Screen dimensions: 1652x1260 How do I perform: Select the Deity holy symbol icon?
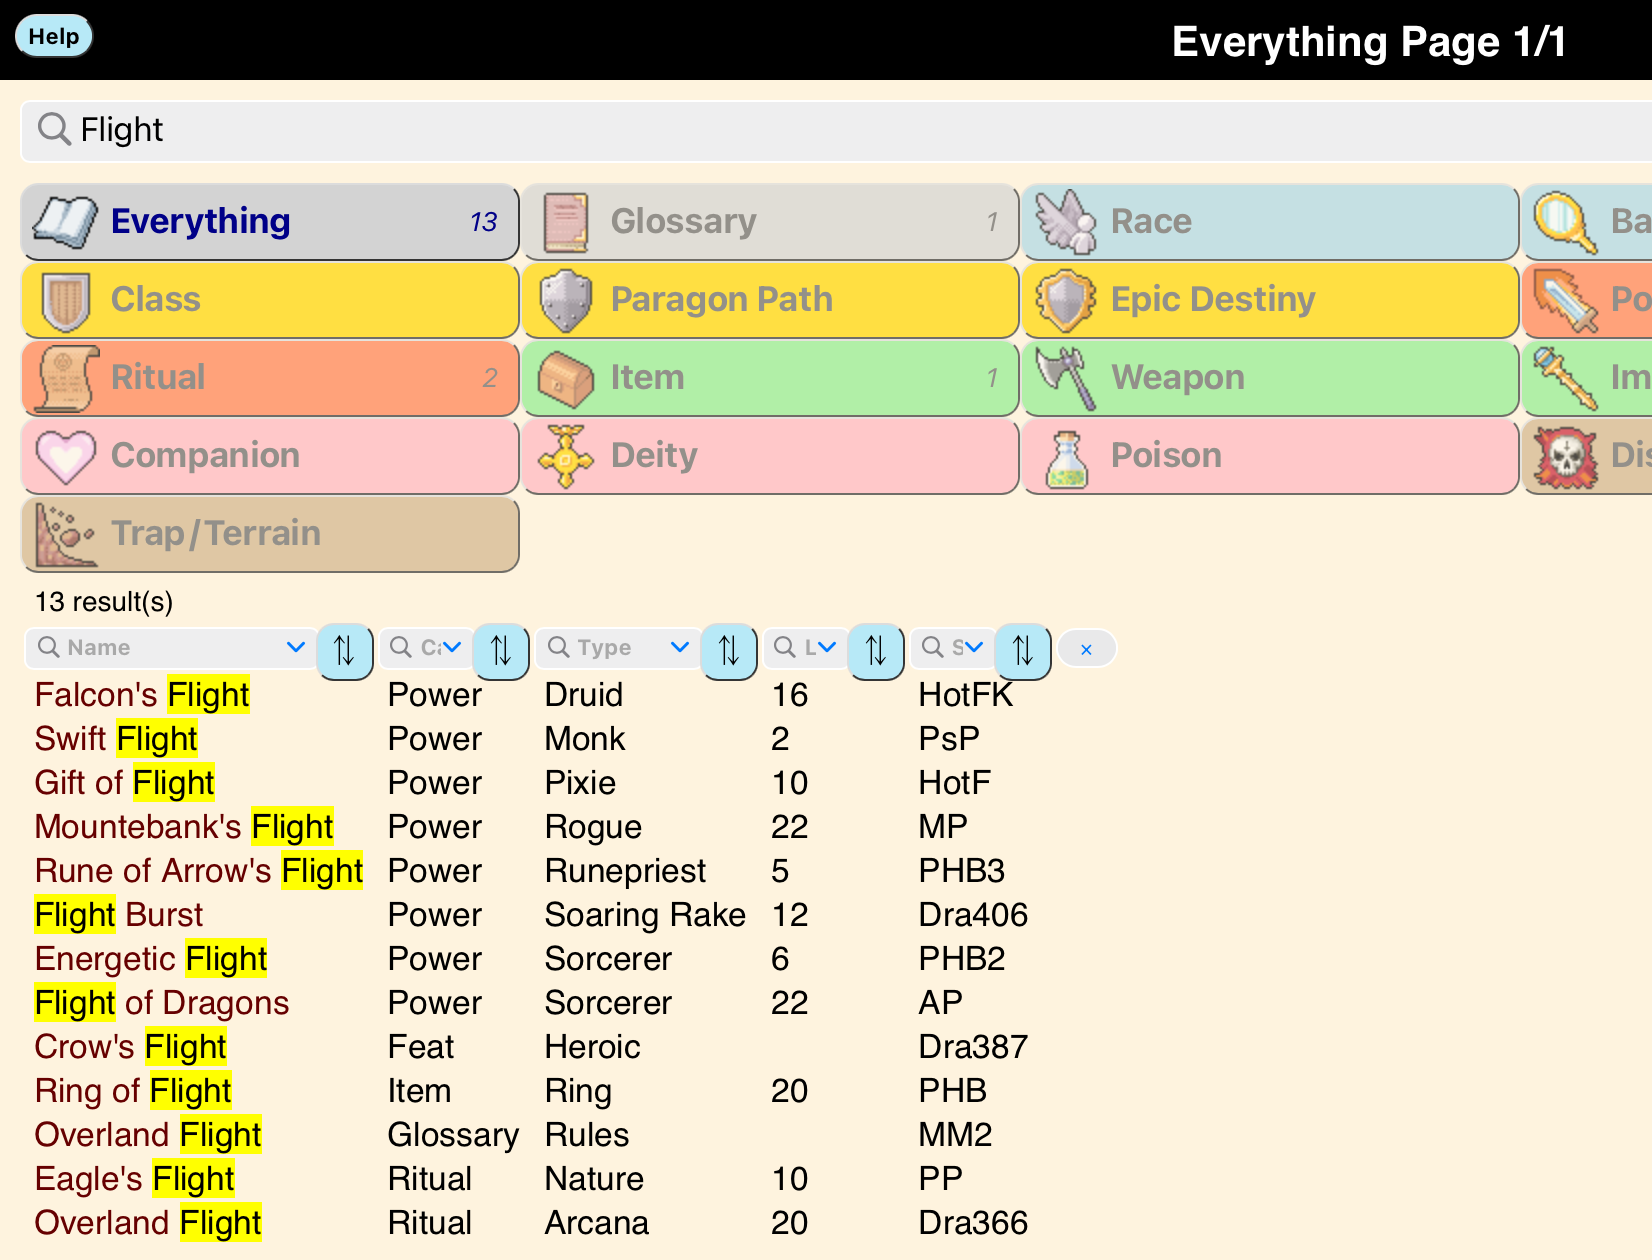coord(566,457)
